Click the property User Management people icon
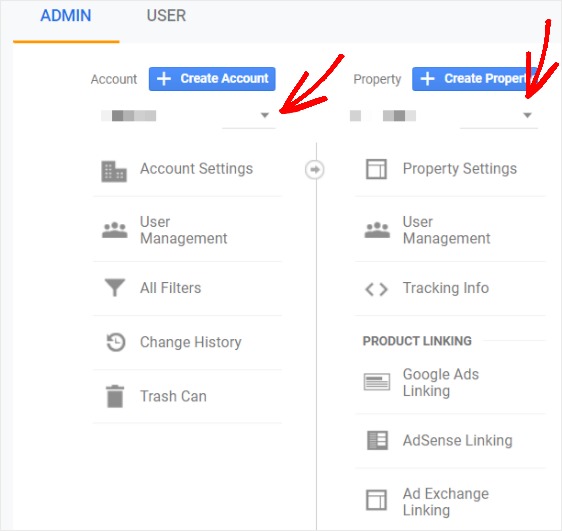The height and width of the screenshot is (531, 562). tap(377, 230)
